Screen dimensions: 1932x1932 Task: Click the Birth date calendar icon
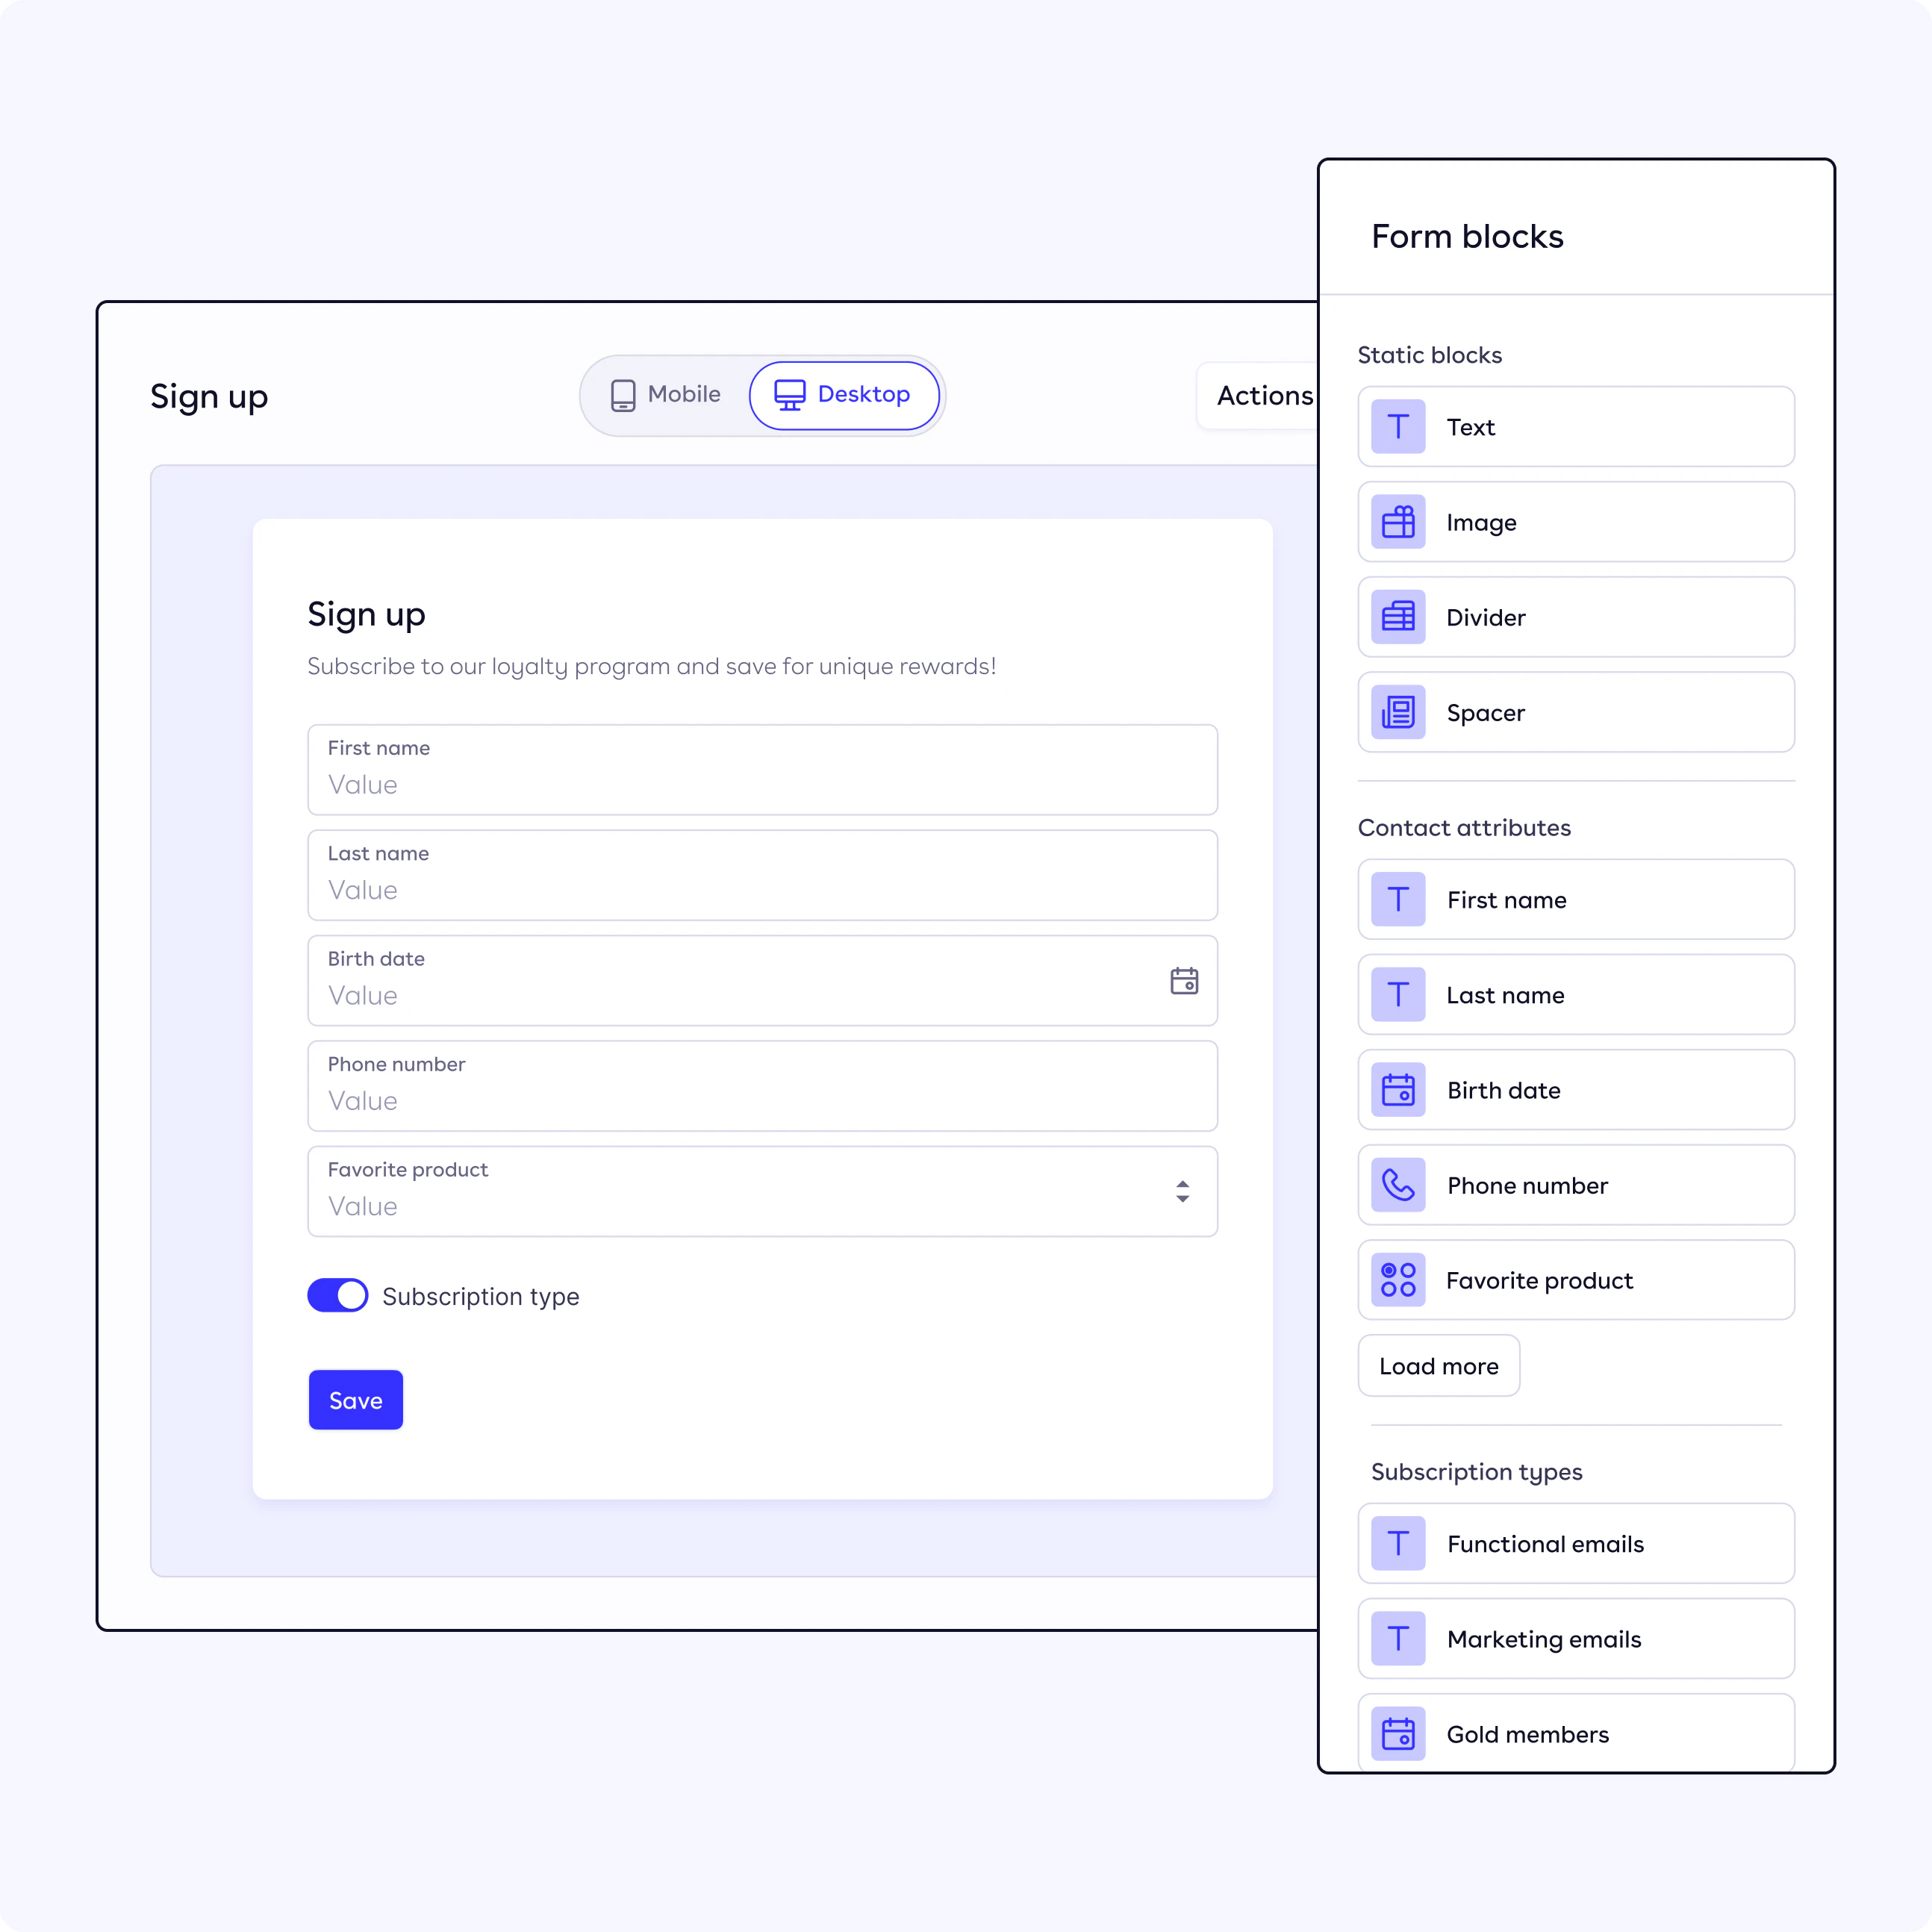coord(1184,980)
